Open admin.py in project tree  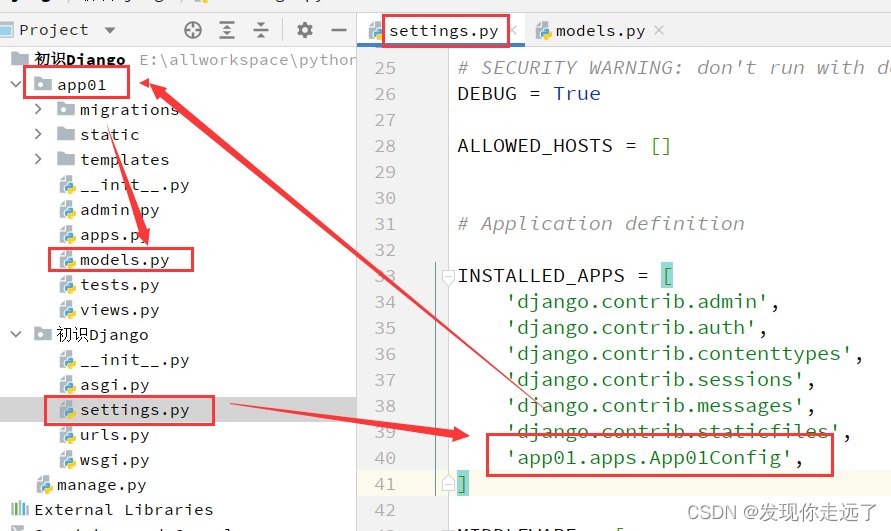pos(119,210)
